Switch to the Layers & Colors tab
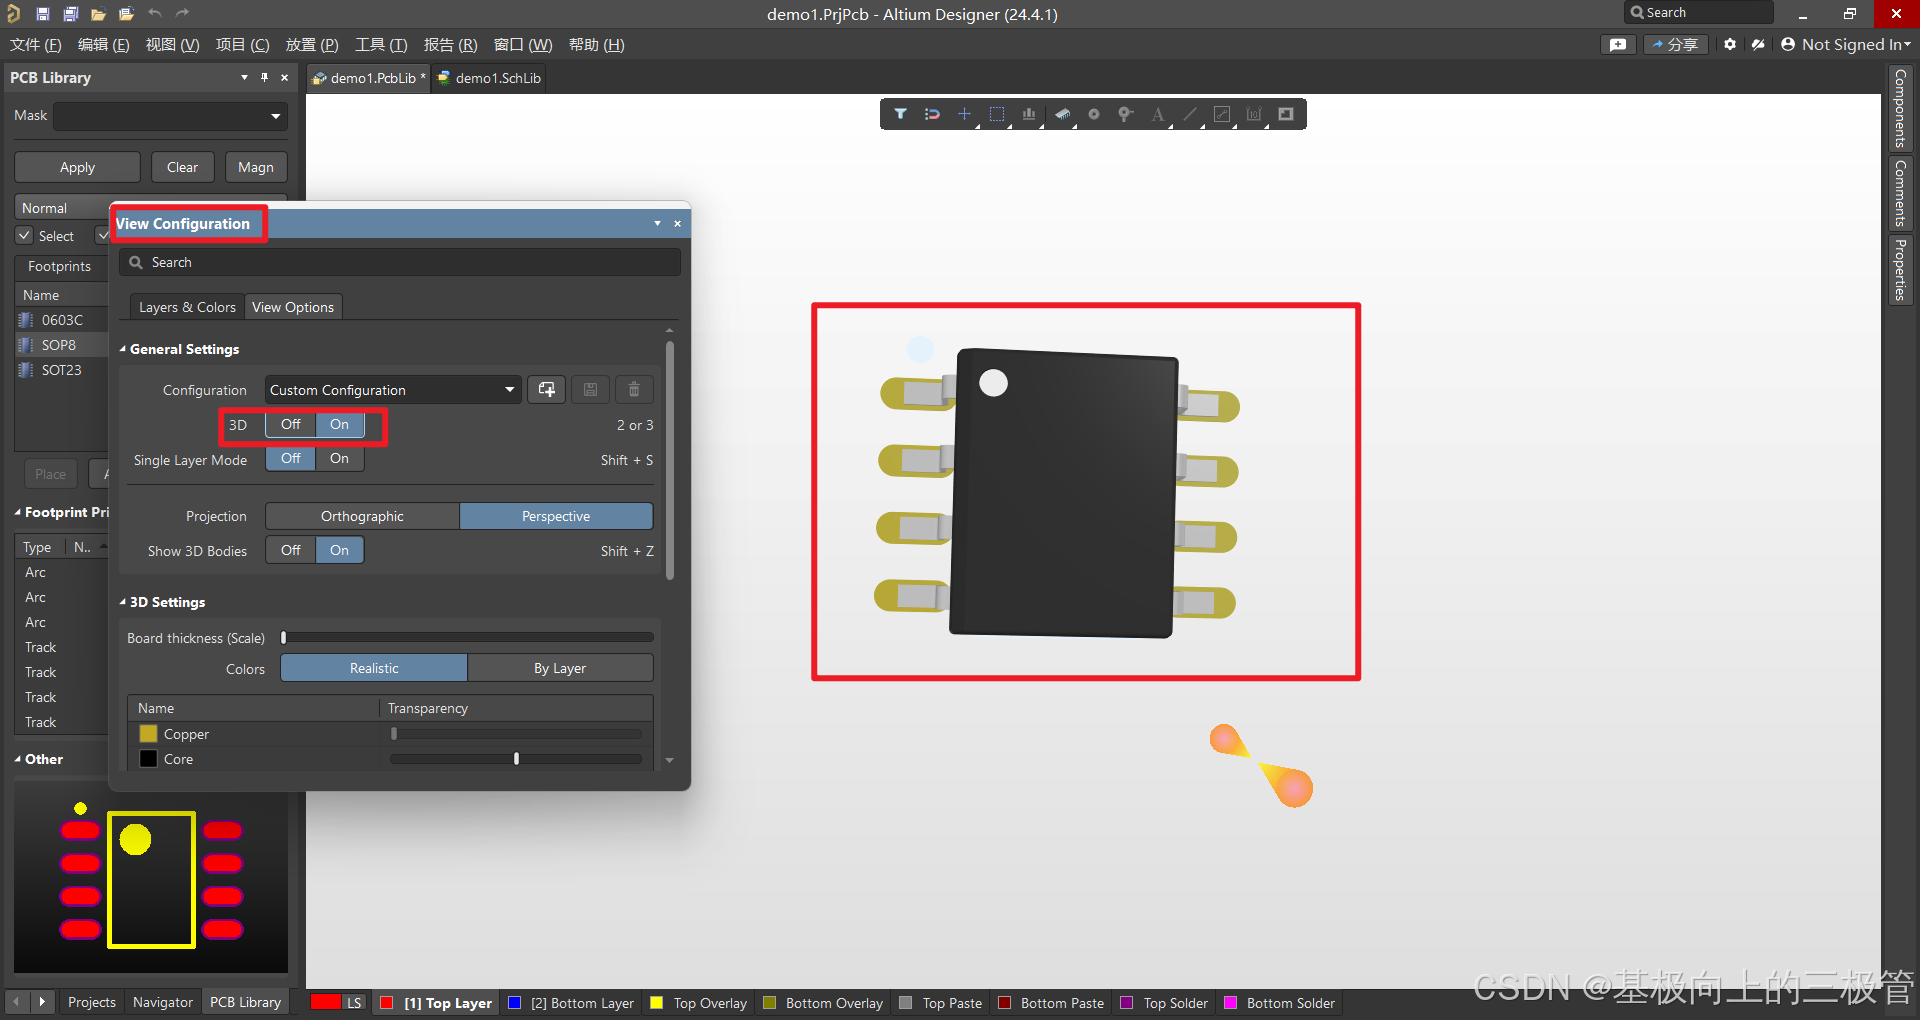This screenshot has width=1920, height=1020. (187, 307)
